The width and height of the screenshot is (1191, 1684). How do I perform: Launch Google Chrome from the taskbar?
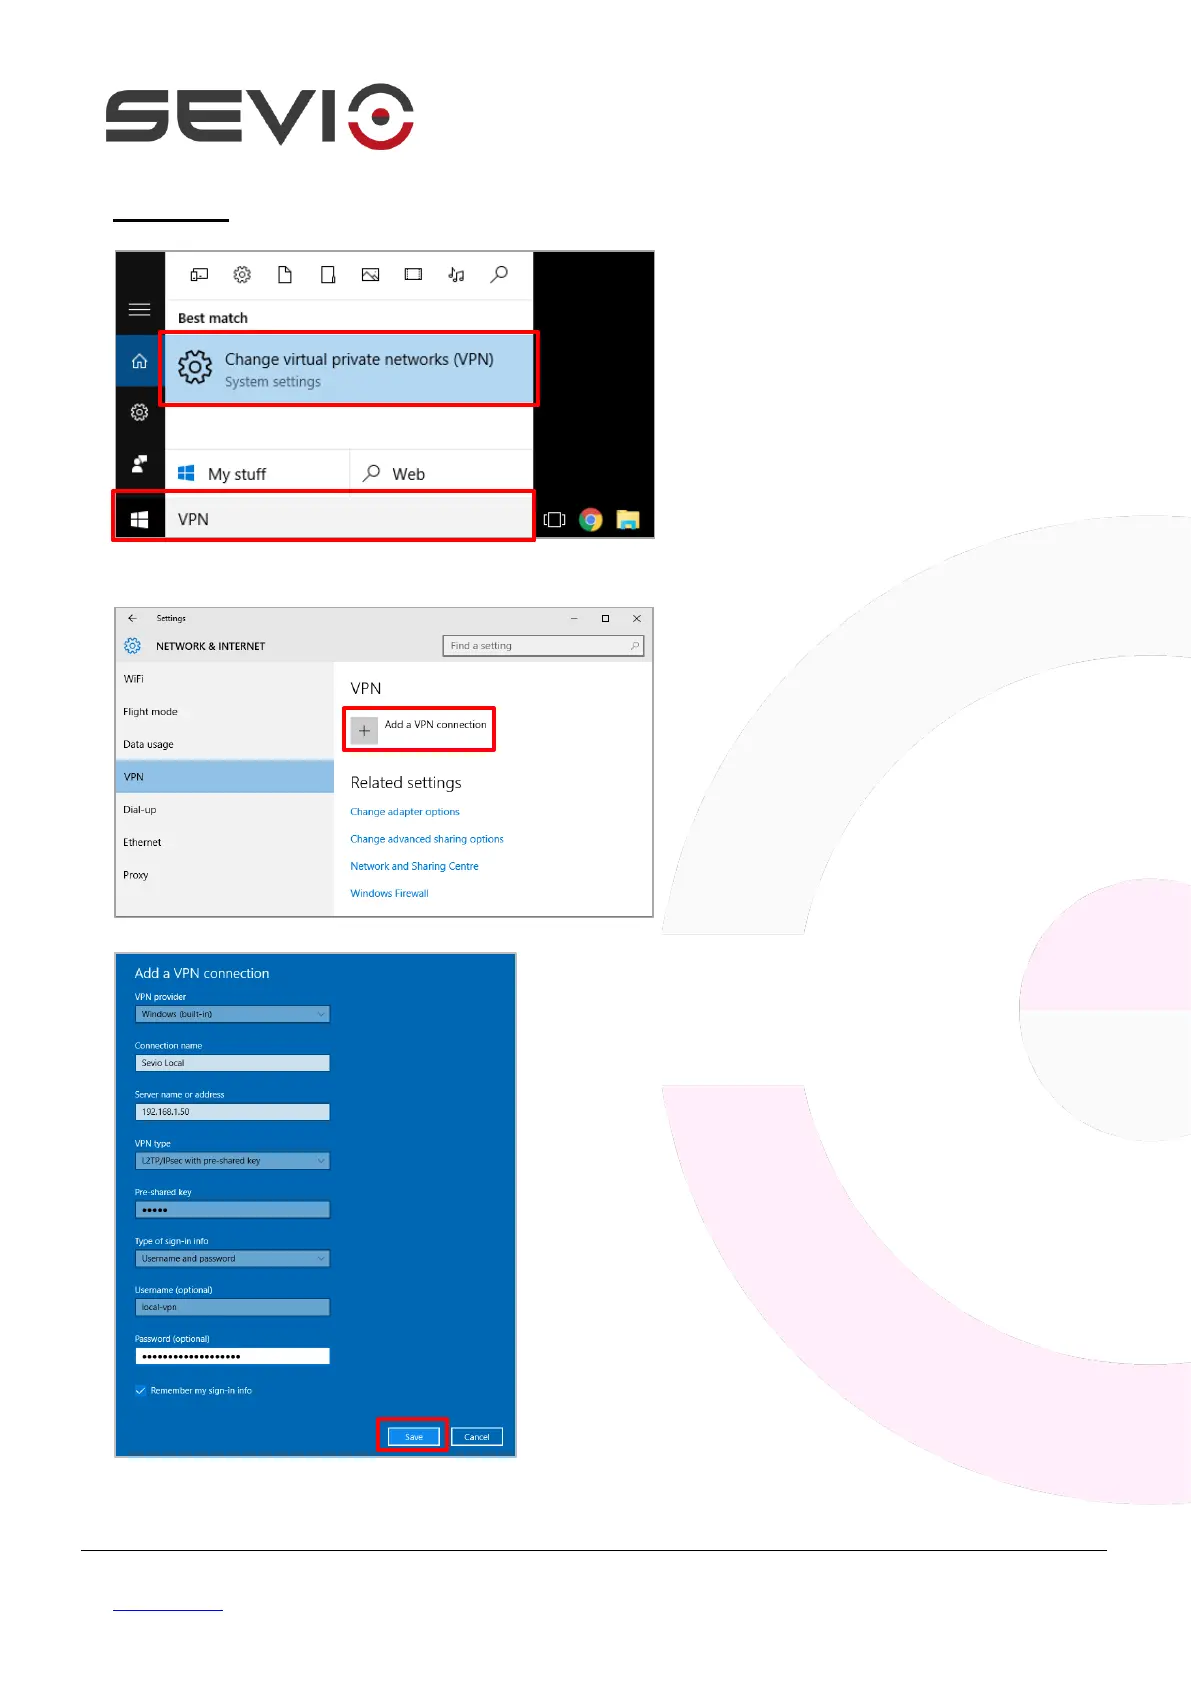tap(591, 520)
